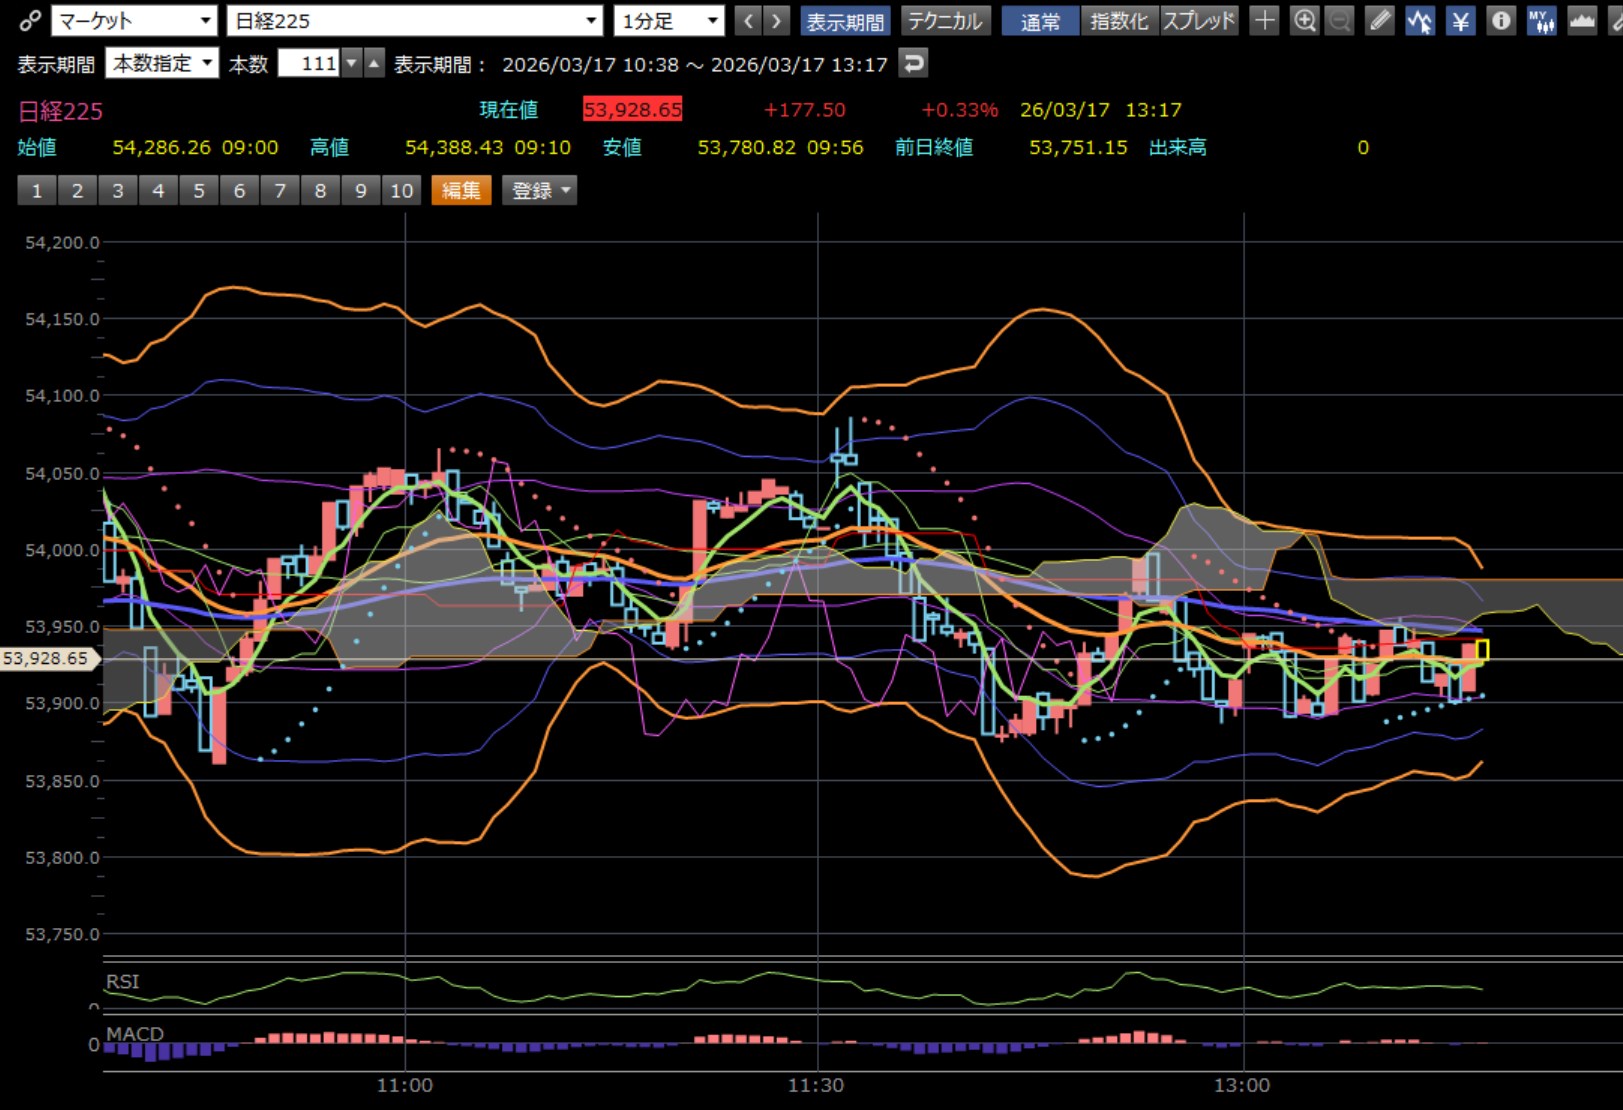This screenshot has height=1110, width=1623.
Task: Open the info circle icon
Action: (1501, 21)
